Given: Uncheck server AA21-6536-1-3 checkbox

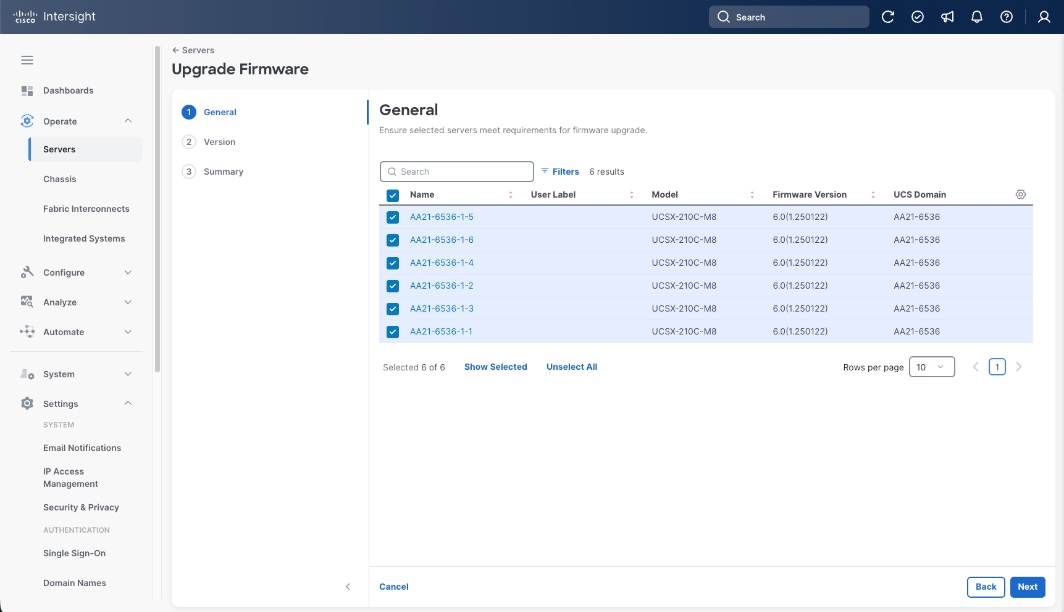Looking at the screenshot, I should (392, 309).
